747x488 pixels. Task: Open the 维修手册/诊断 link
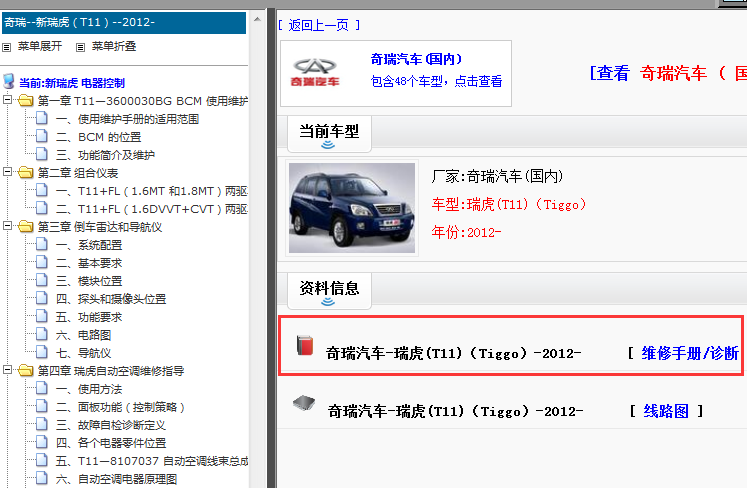click(690, 353)
